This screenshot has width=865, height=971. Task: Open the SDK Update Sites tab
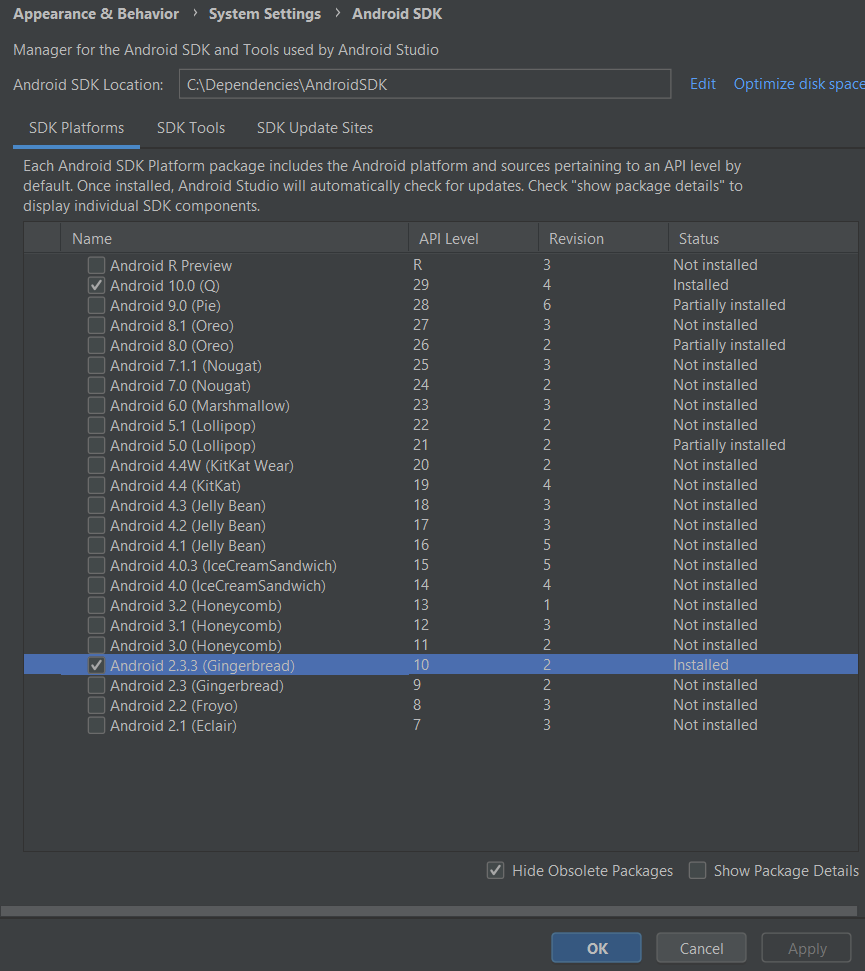[314, 128]
